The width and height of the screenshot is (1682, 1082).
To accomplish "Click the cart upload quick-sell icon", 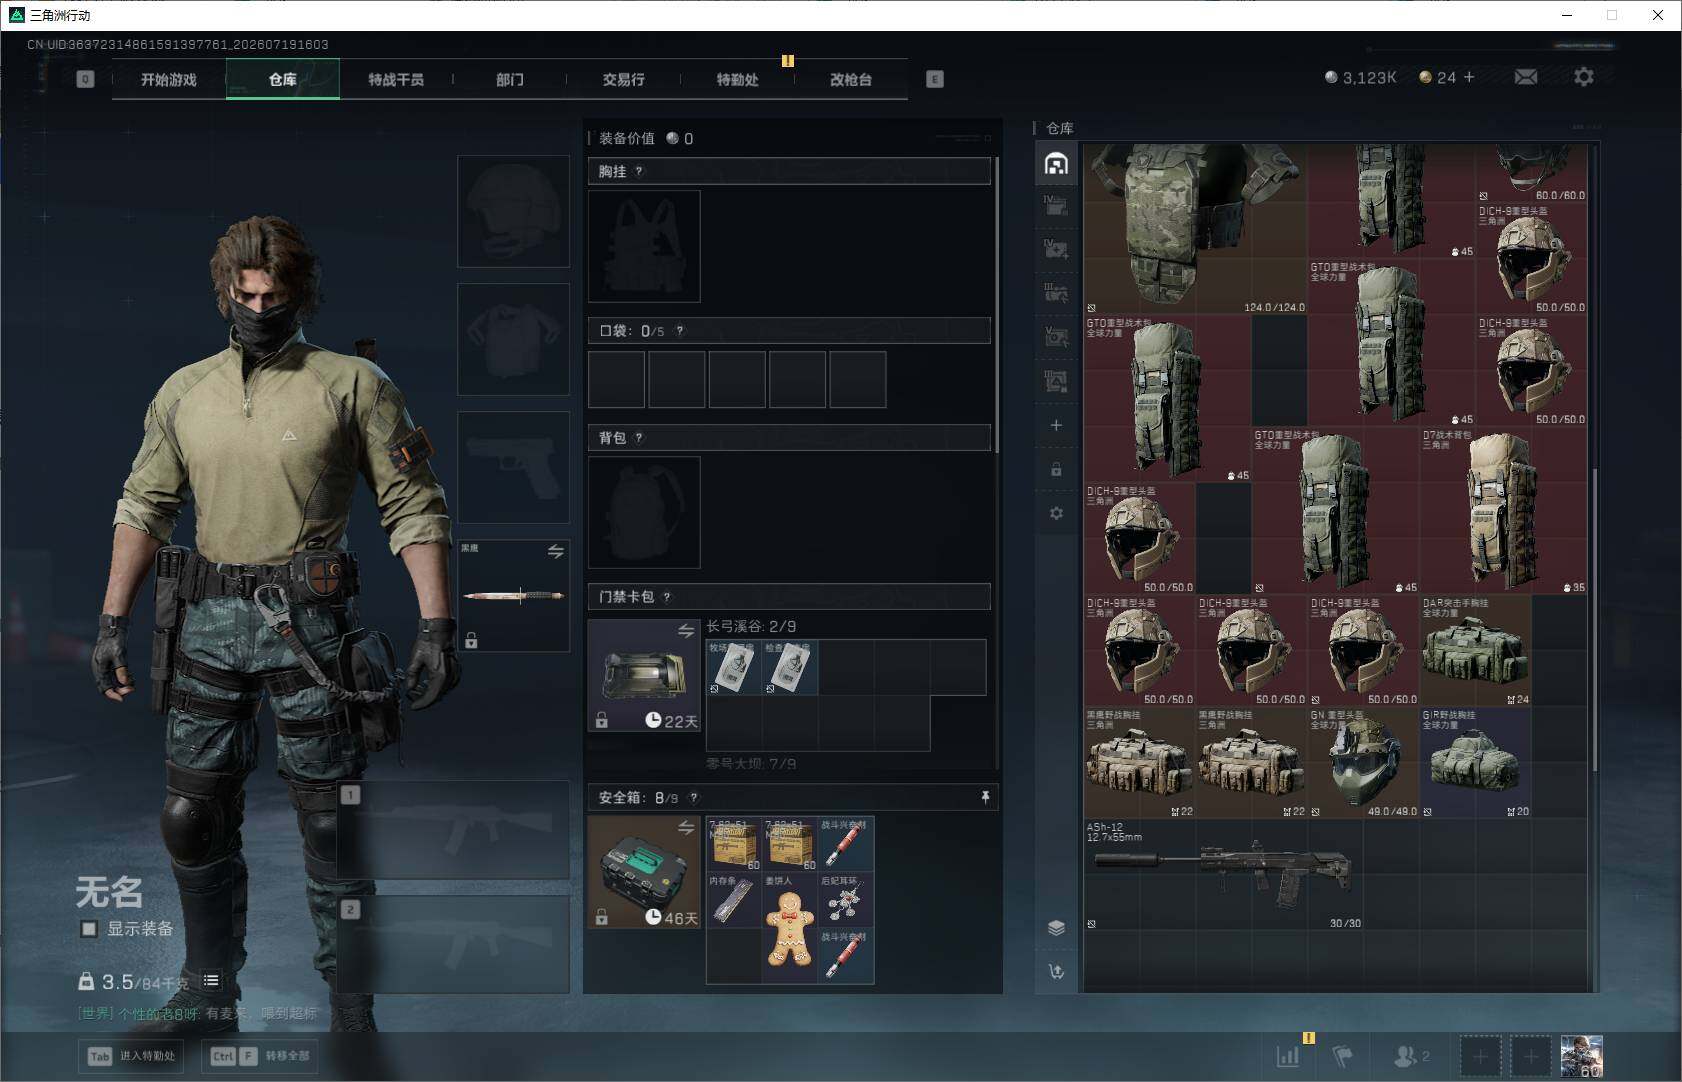I will (1056, 971).
